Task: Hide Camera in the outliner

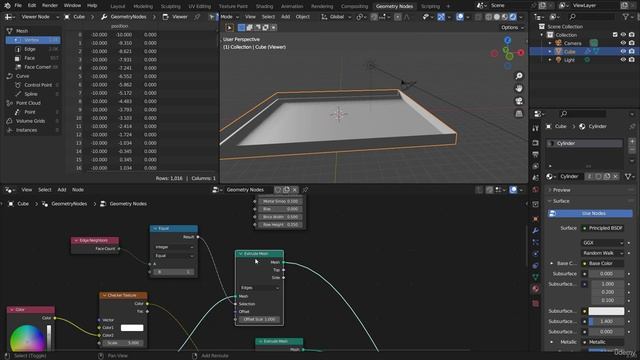Action: click(623, 43)
